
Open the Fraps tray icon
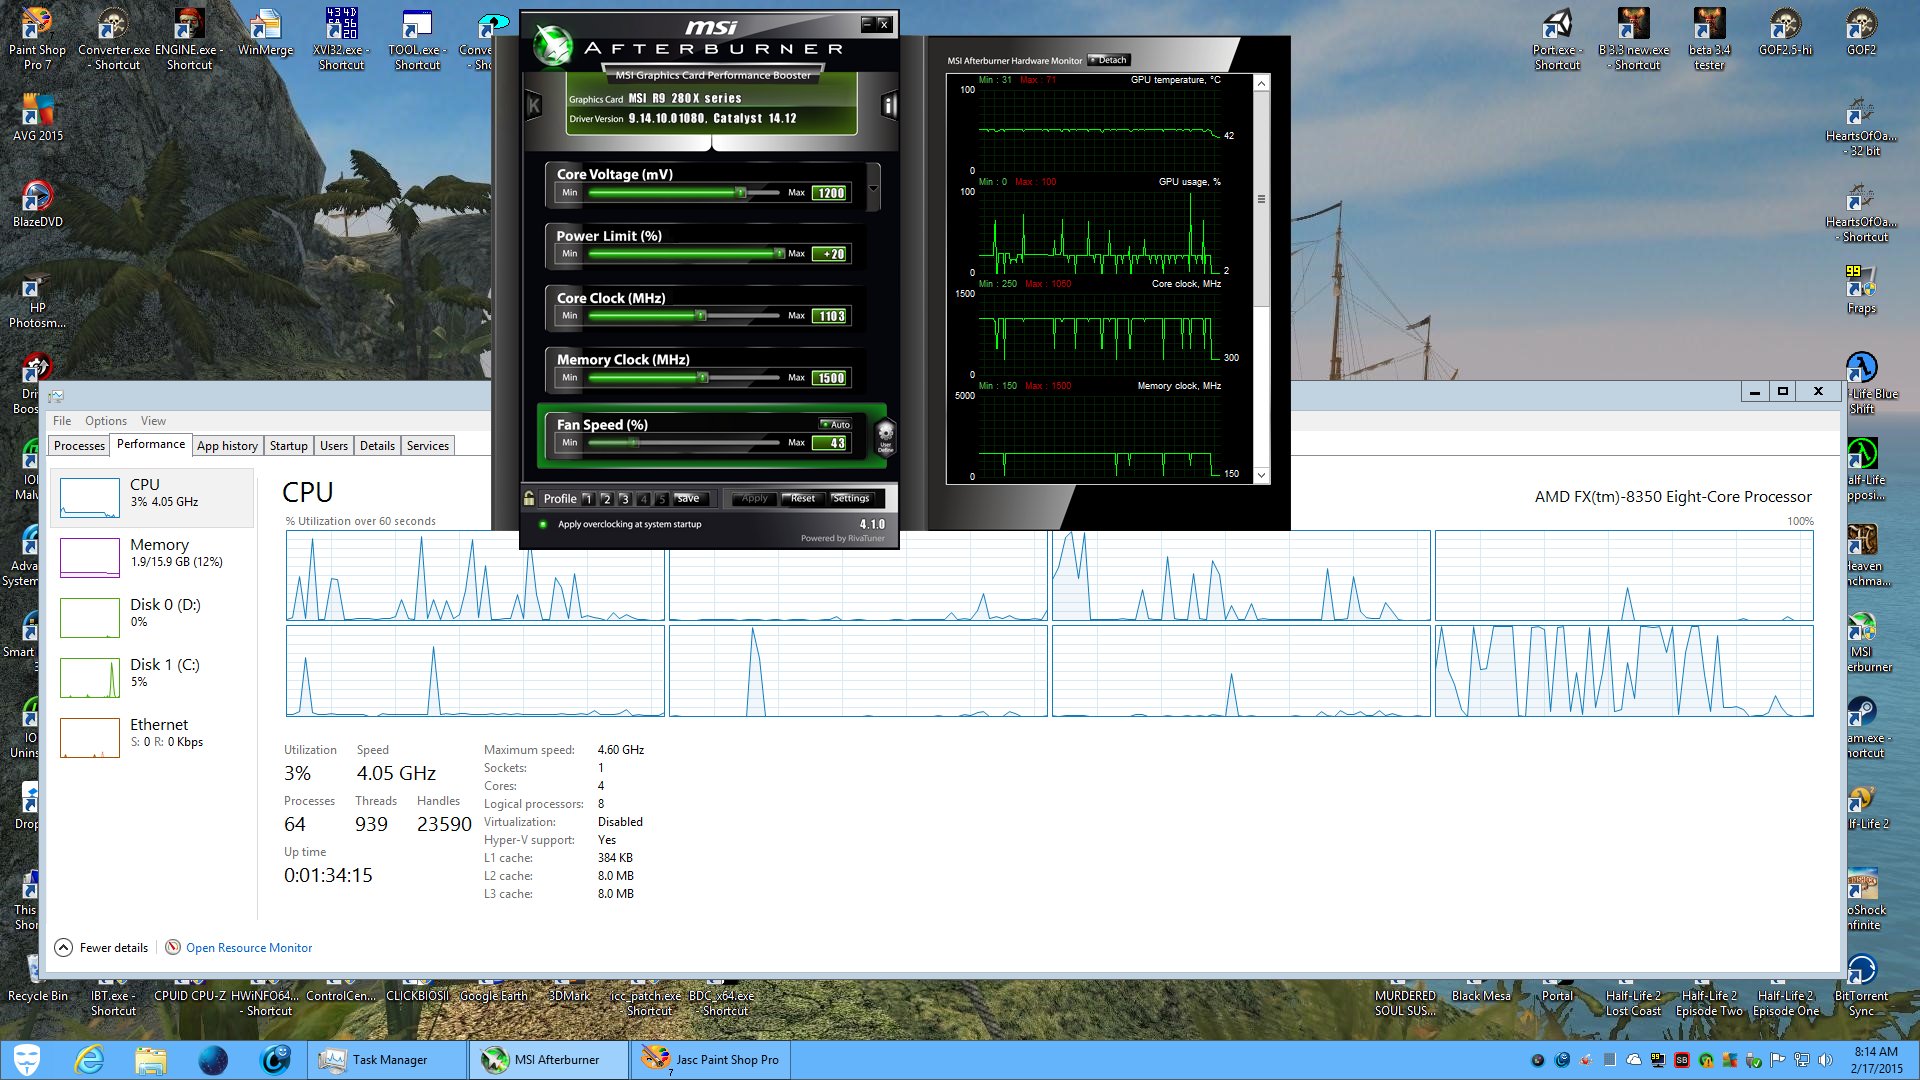point(1658,1060)
